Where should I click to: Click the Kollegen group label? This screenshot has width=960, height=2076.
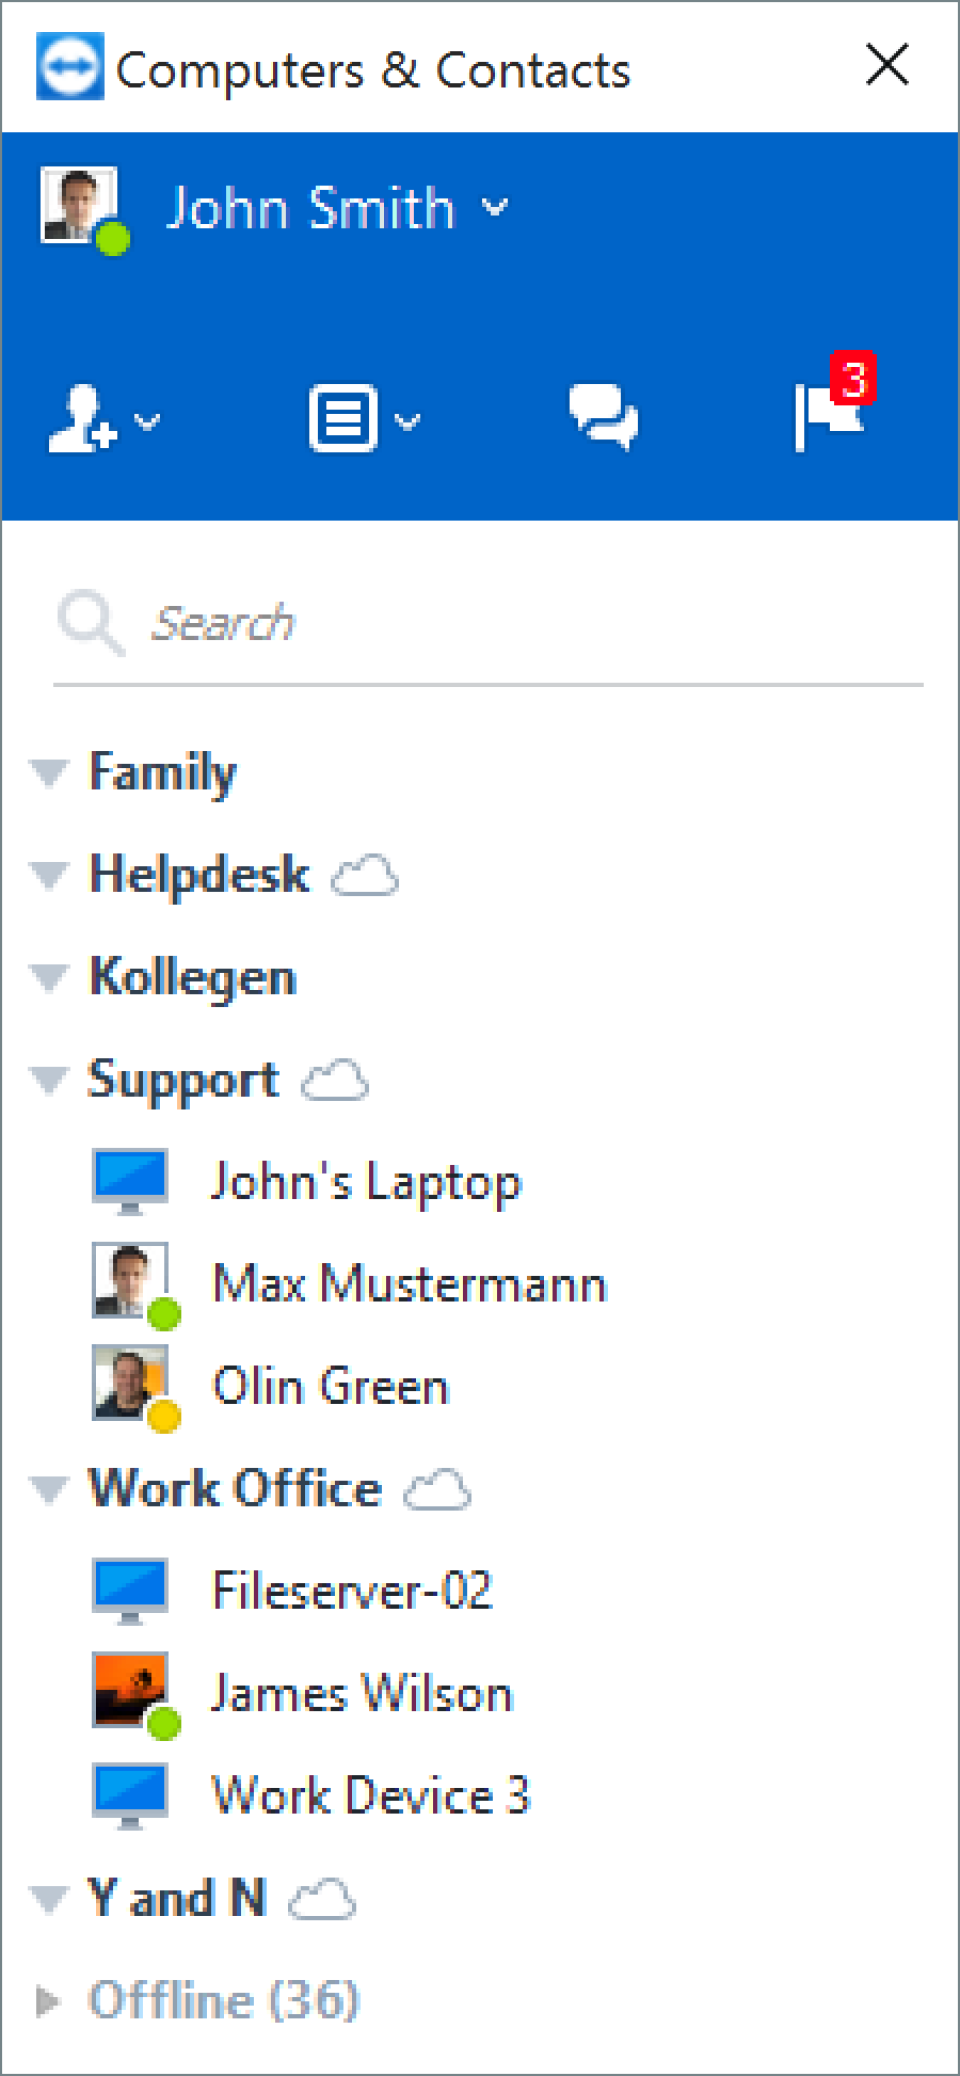193,977
